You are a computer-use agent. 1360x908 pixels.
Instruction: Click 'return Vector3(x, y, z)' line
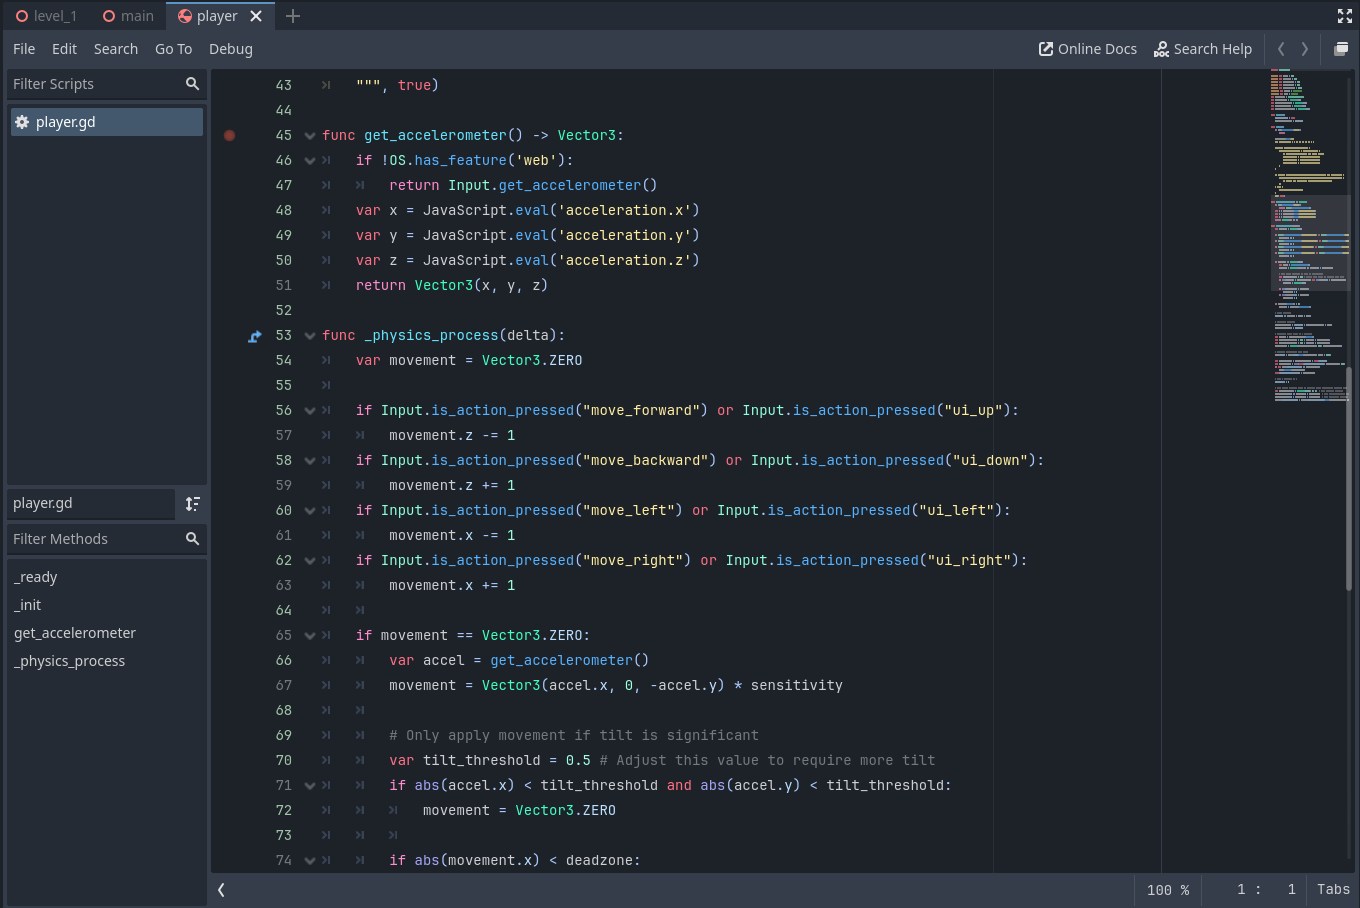[x=452, y=285]
